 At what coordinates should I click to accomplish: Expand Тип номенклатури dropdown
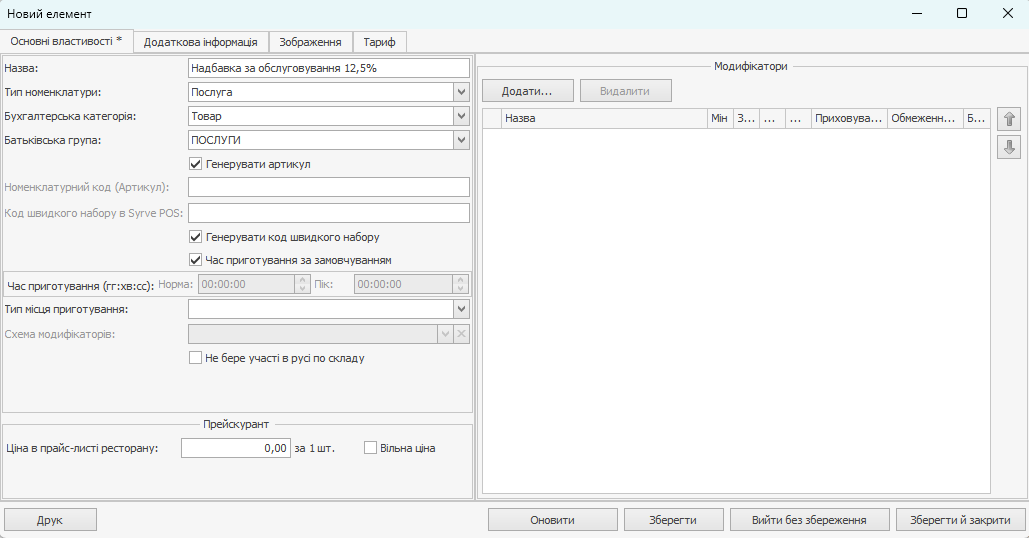461,92
